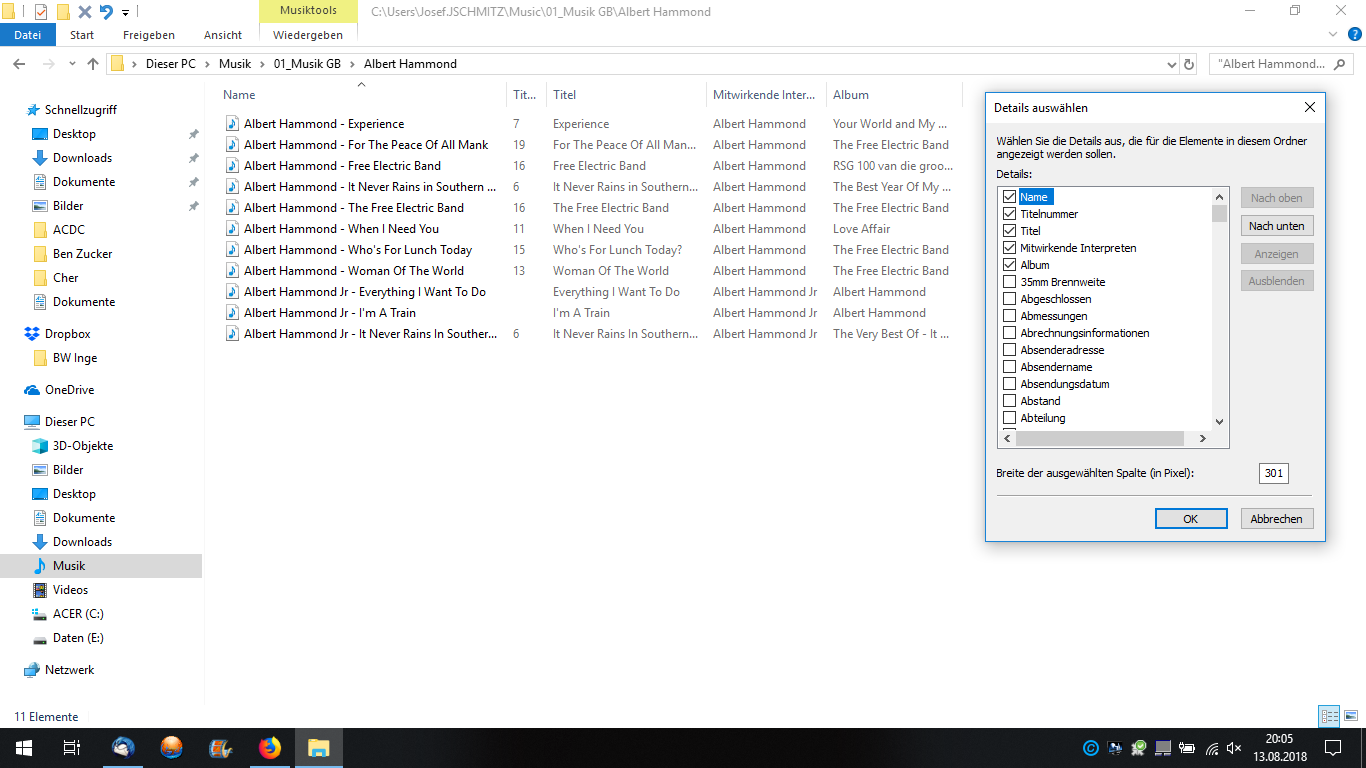
Task: Close the Details auswählen dialog
Action: 1310,107
